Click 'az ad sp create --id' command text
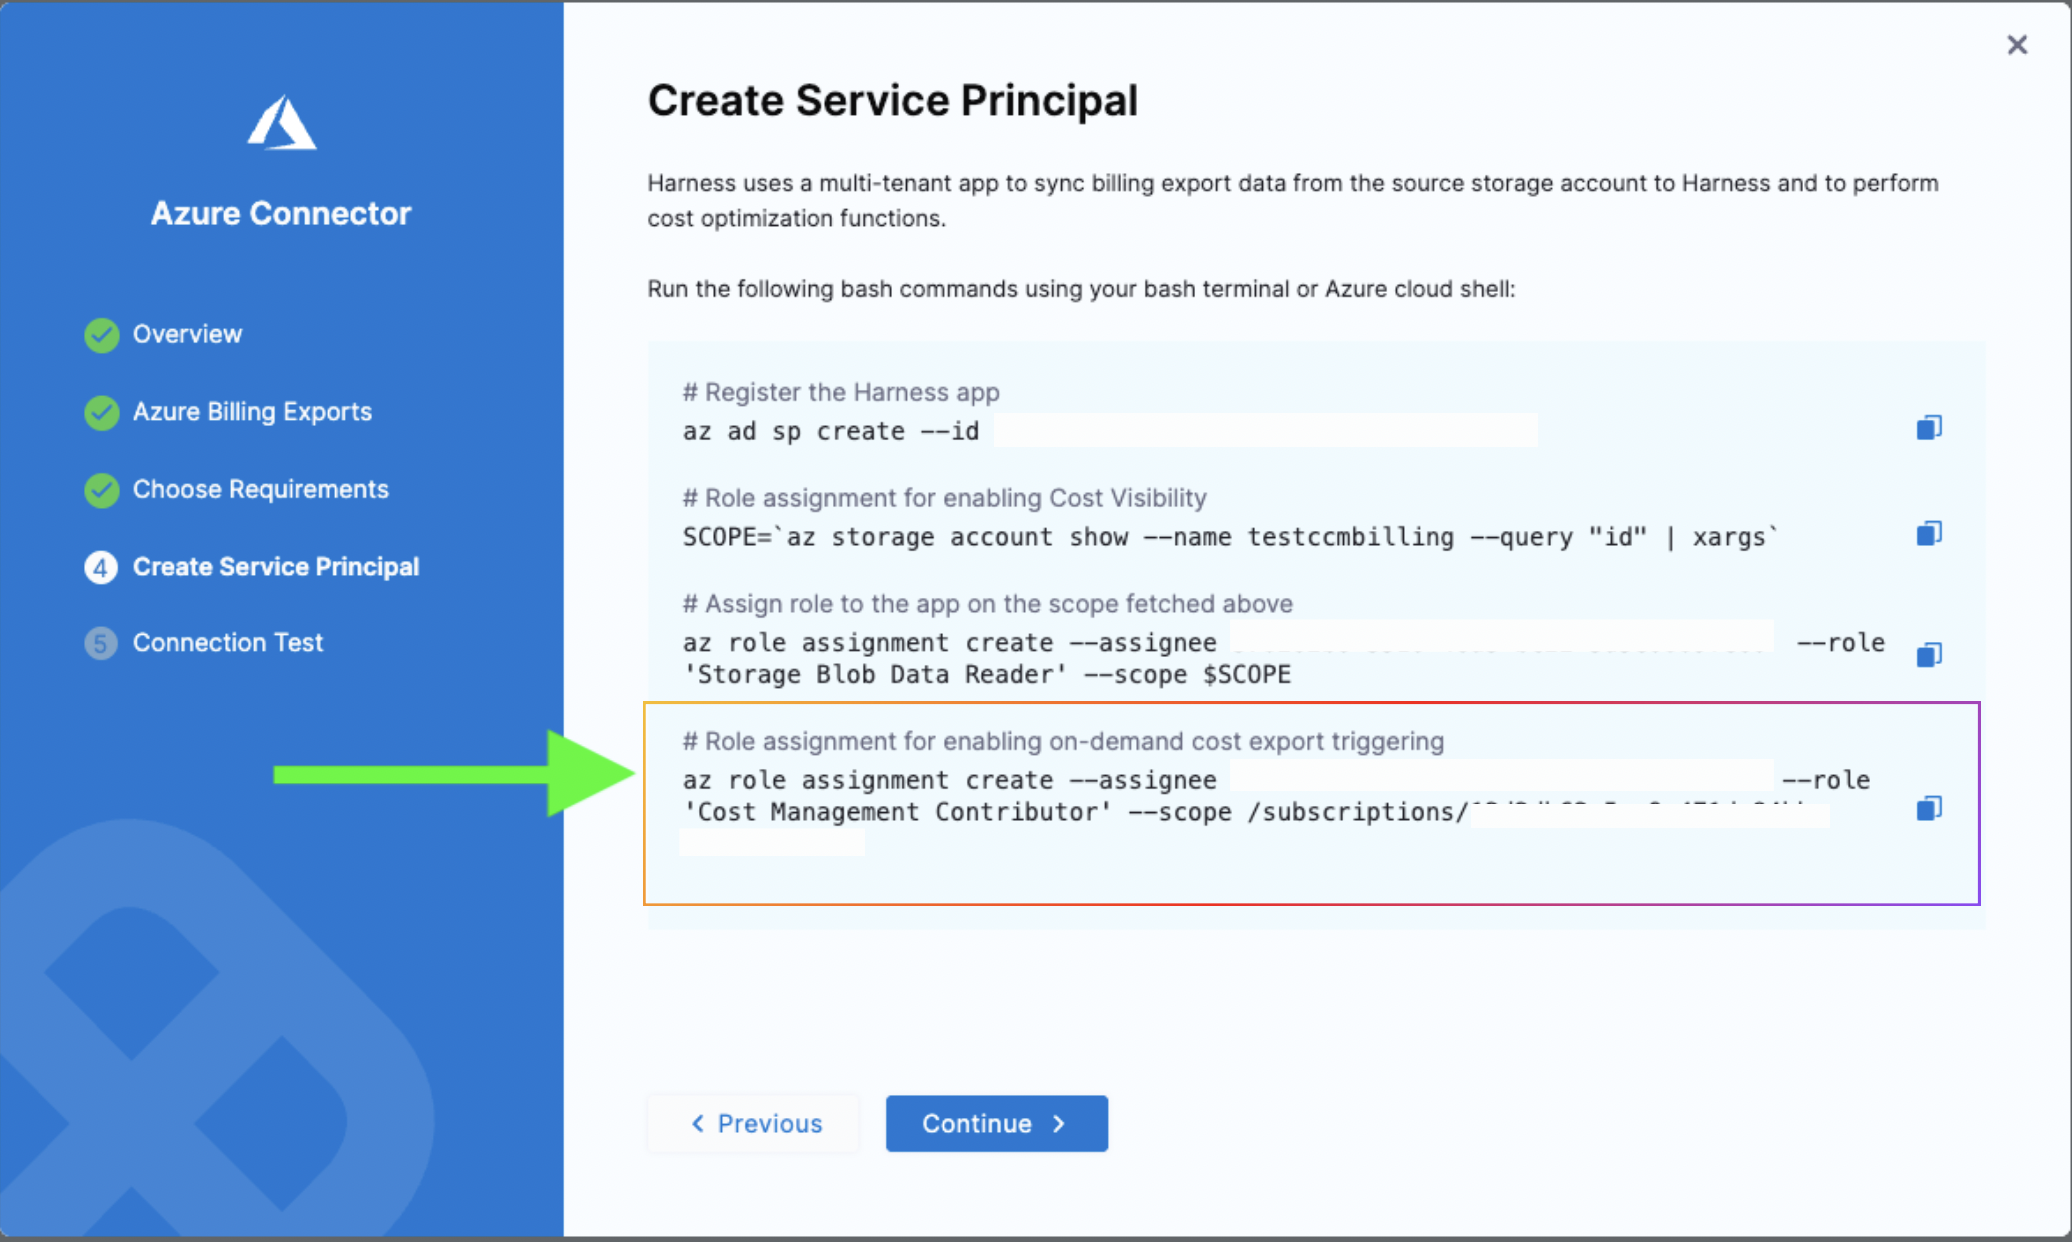Screen dimensions: 2072x1242 point(831,431)
